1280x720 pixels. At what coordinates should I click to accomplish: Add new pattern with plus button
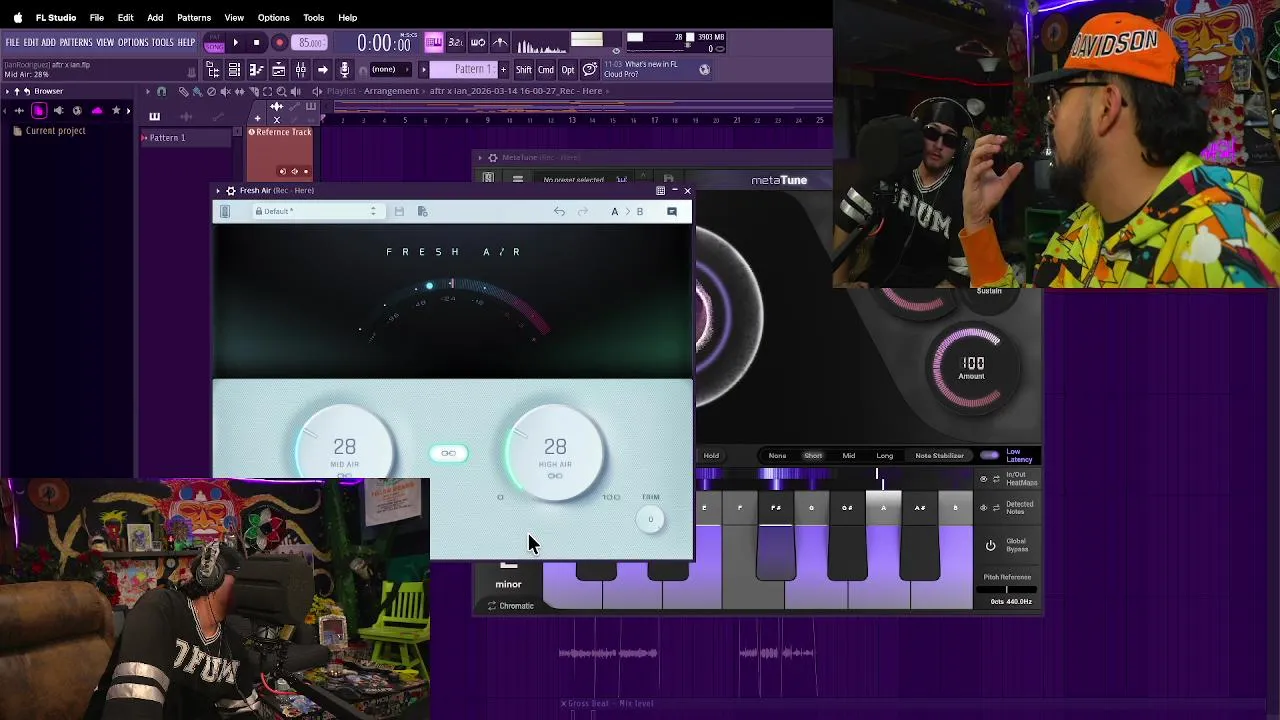(503, 69)
